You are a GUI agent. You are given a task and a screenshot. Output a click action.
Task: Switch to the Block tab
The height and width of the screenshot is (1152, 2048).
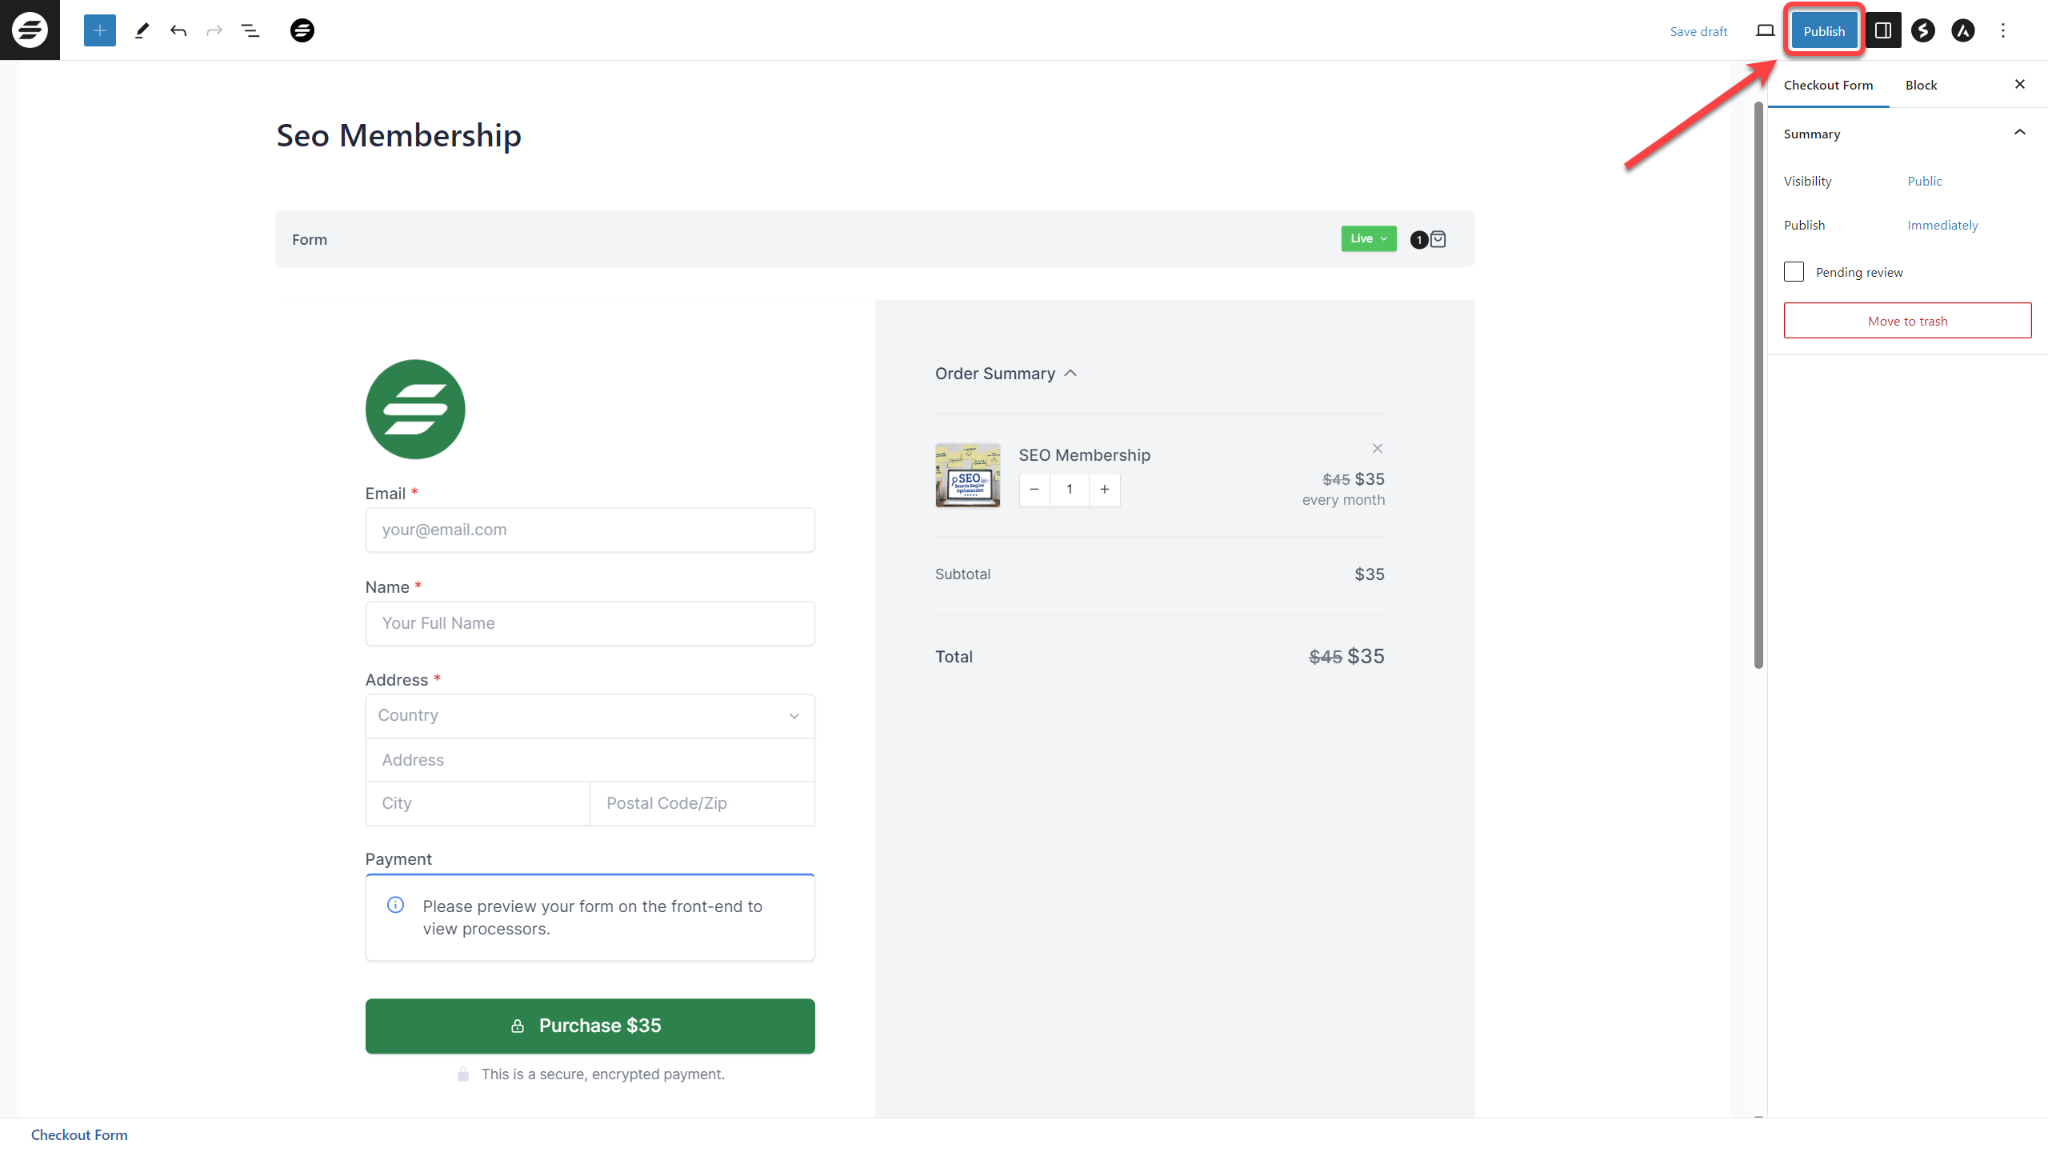[x=1920, y=85]
